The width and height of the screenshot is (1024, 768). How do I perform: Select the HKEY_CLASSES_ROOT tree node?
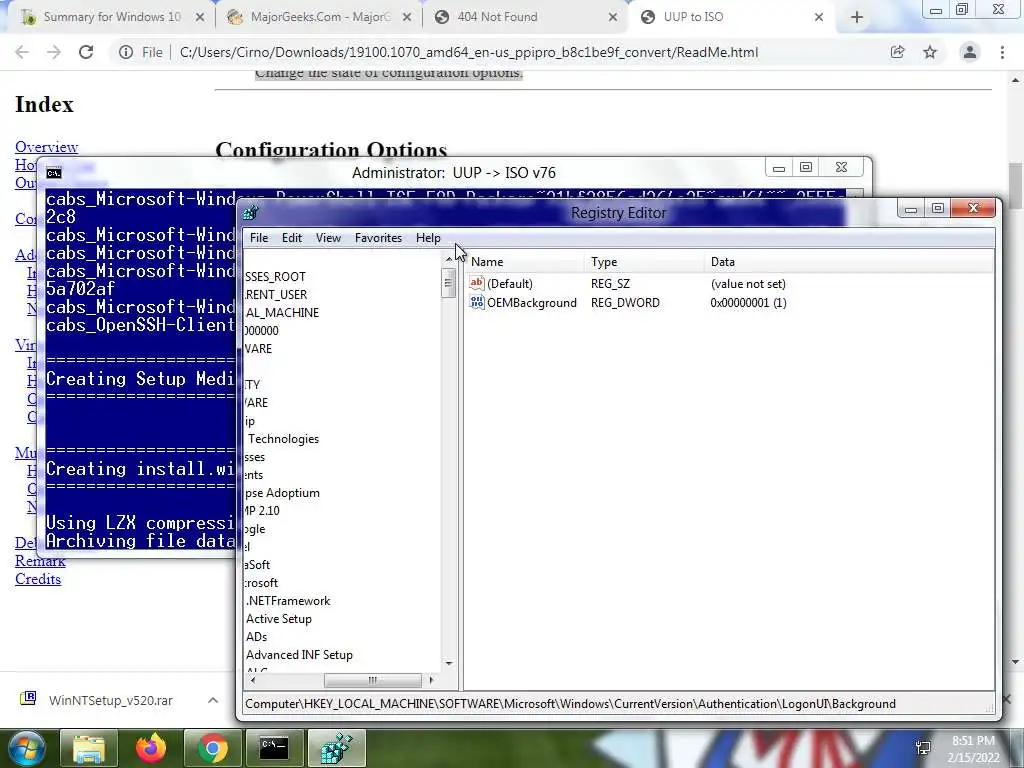tap(275, 277)
